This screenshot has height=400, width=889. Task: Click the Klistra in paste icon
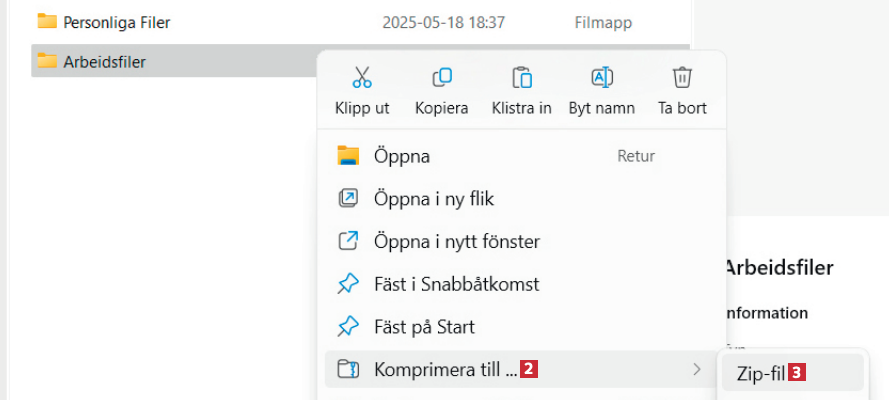coord(521,77)
